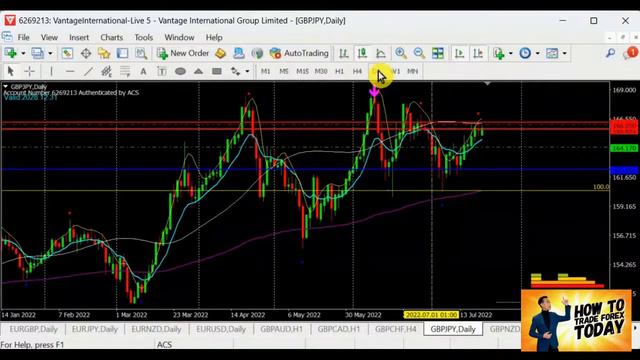Select the vertical line drawing tool
The image size is (640, 360).
coord(51,71)
